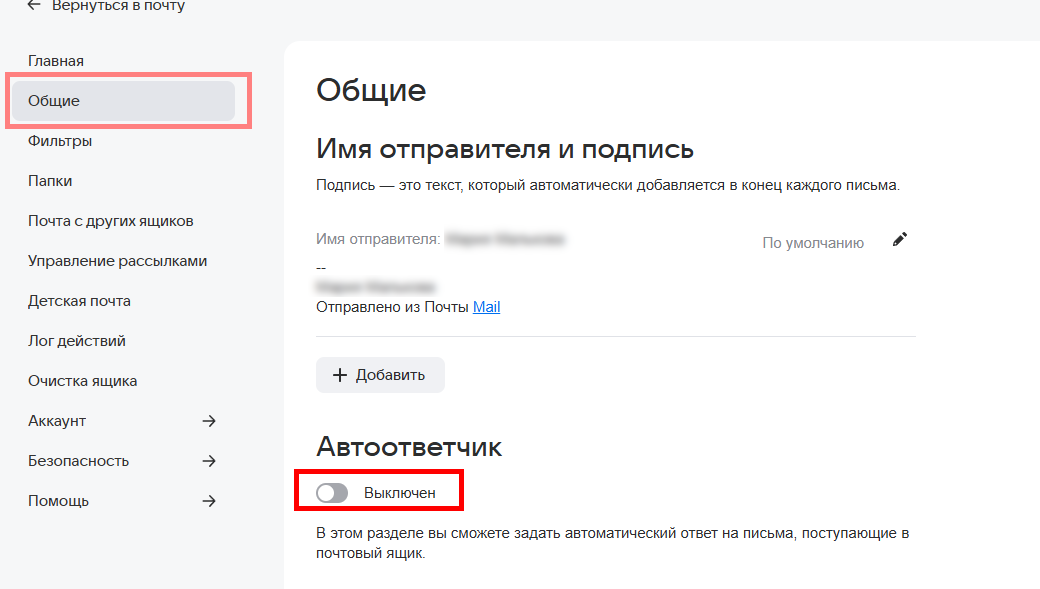Open Управление рассылками section
Screen dimensions: 1040x589
[x=118, y=261]
